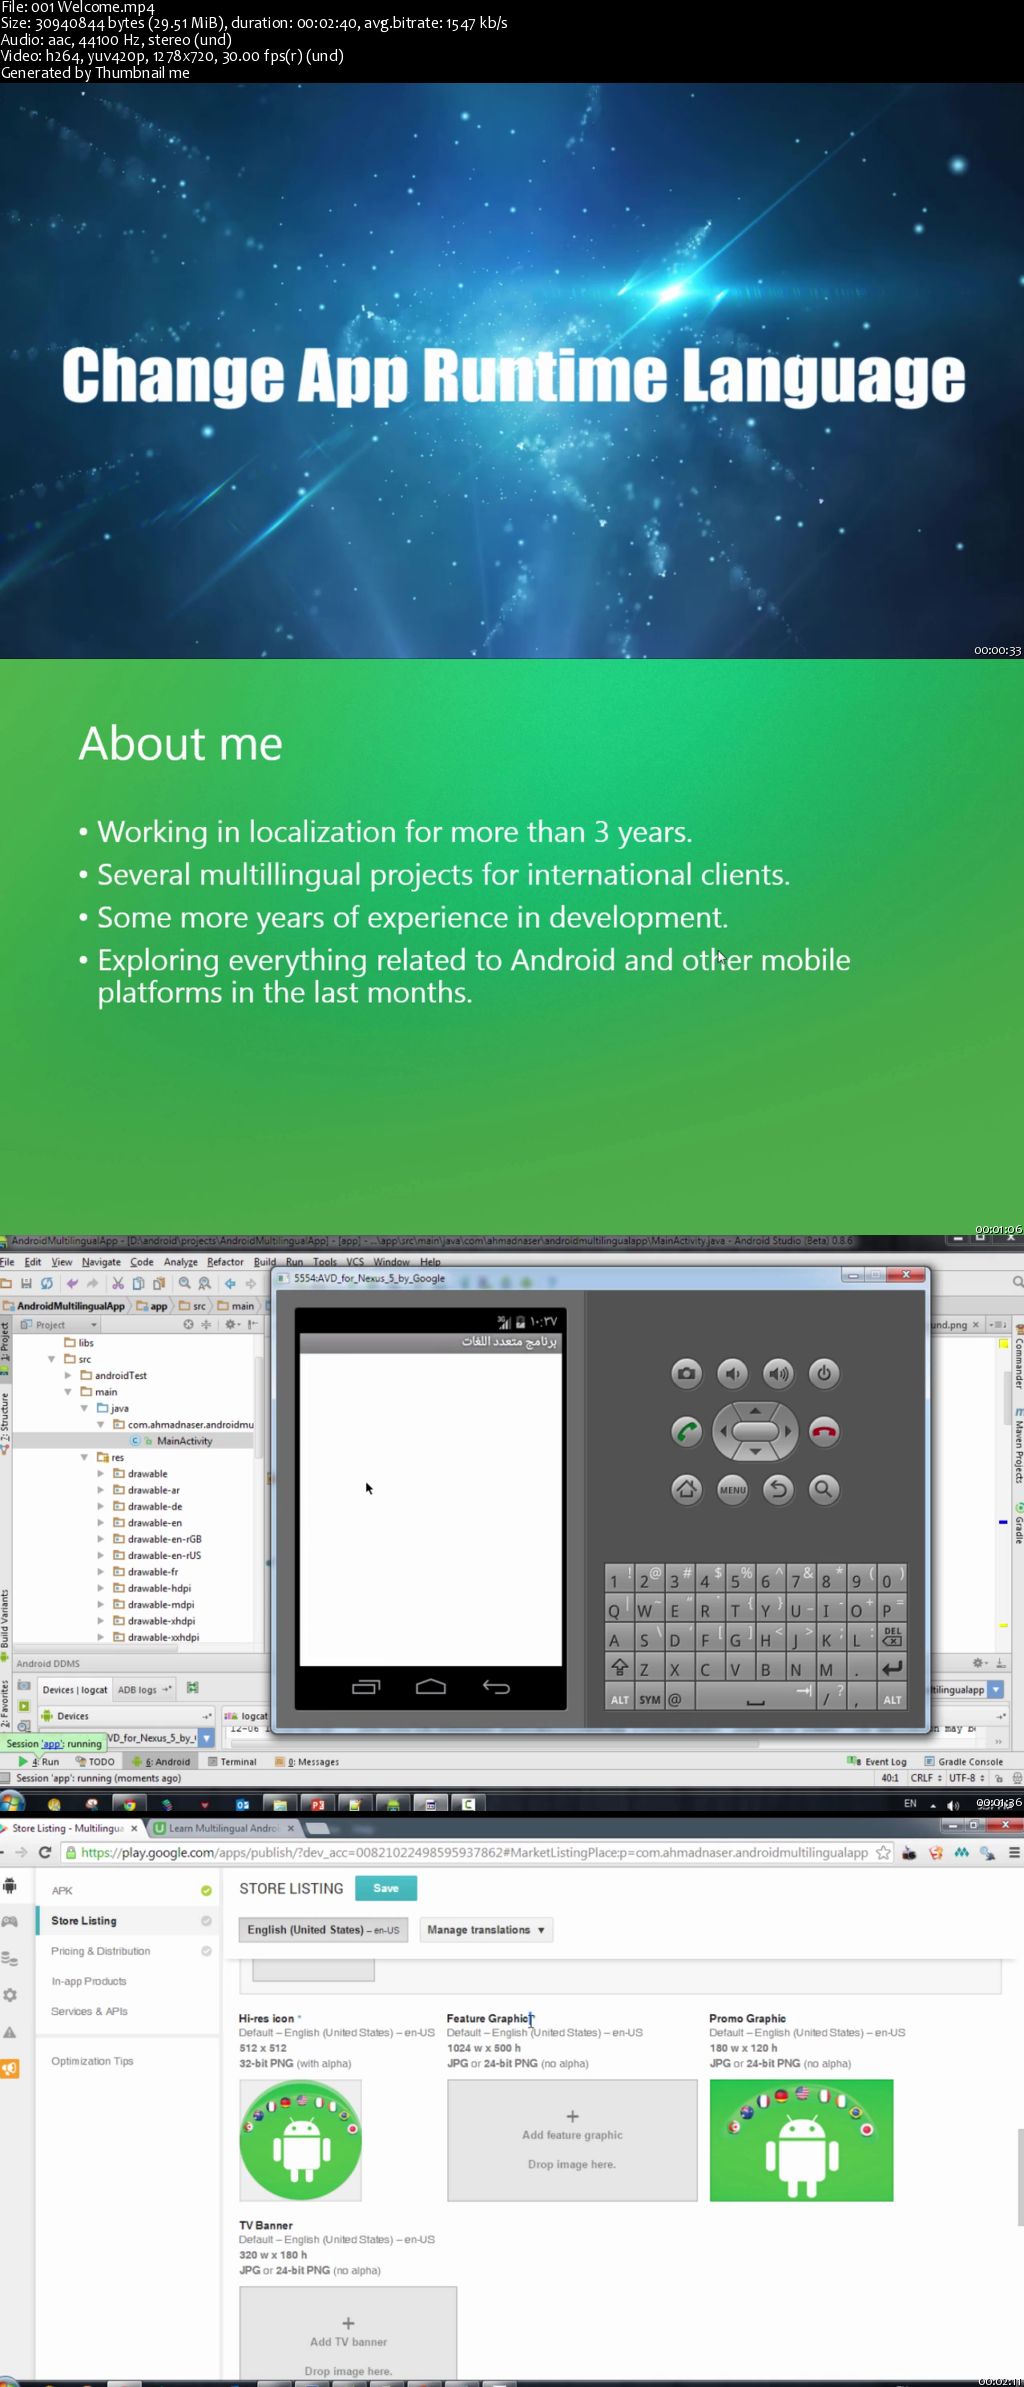Open Game services controller icon in Play sidebar
This screenshot has height=2387, width=1024.
(10, 1921)
